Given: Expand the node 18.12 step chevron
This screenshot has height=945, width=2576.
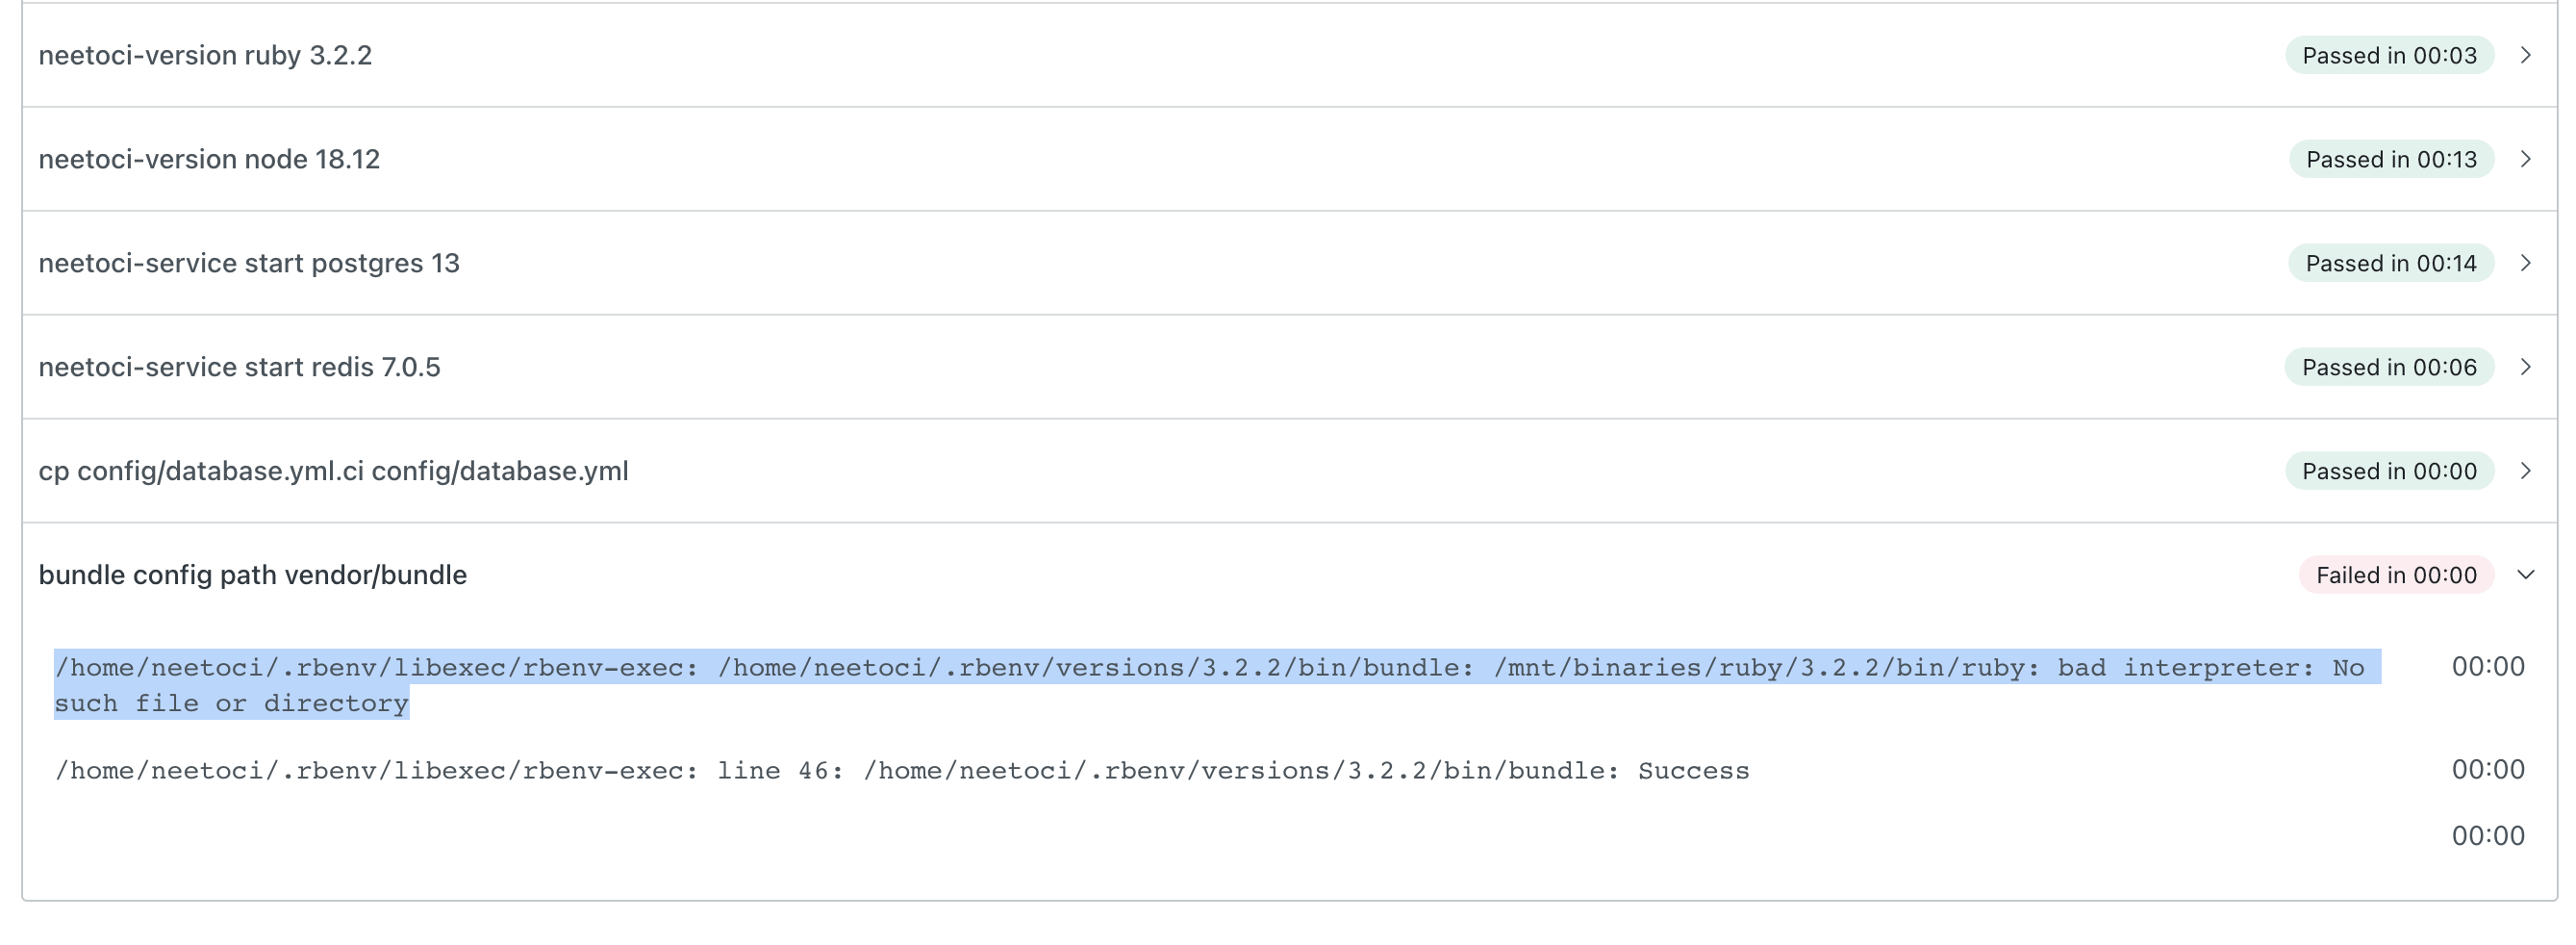Looking at the screenshot, I should click(2525, 159).
